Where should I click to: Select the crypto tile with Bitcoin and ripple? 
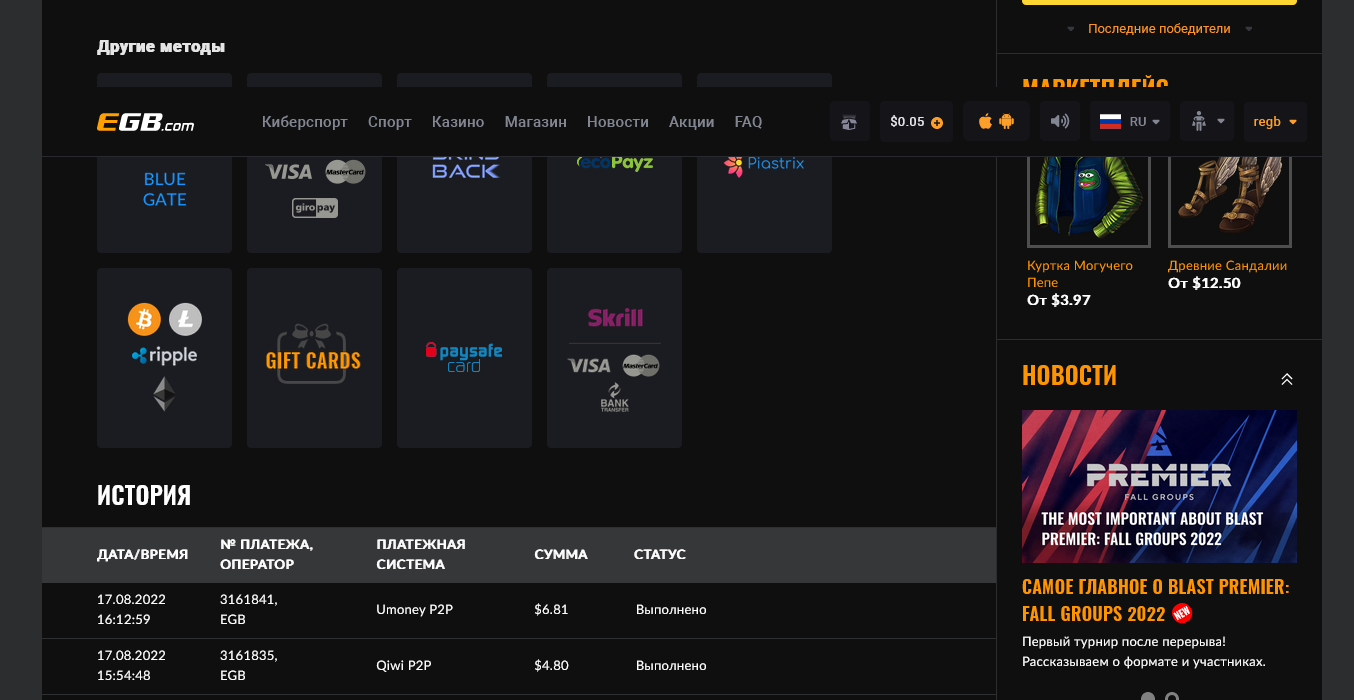[x=164, y=358]
